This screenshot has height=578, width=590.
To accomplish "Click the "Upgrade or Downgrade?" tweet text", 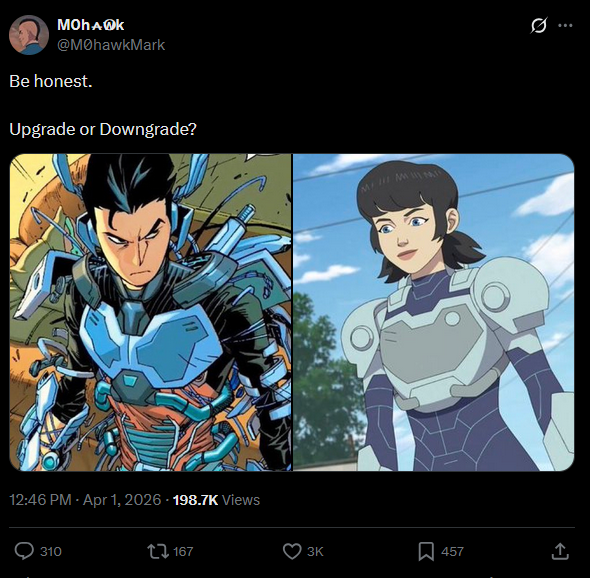I will (103, 129).
